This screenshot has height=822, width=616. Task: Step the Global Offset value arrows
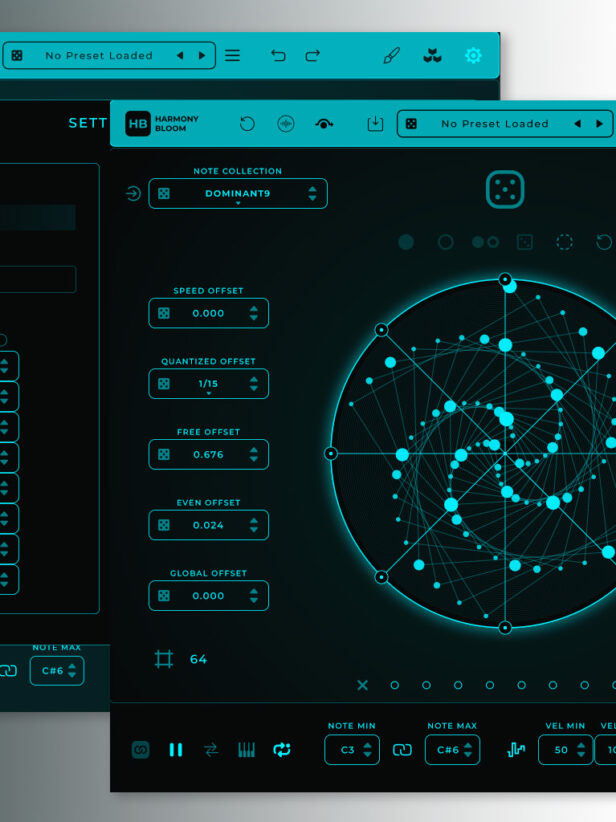coord(254,596)
